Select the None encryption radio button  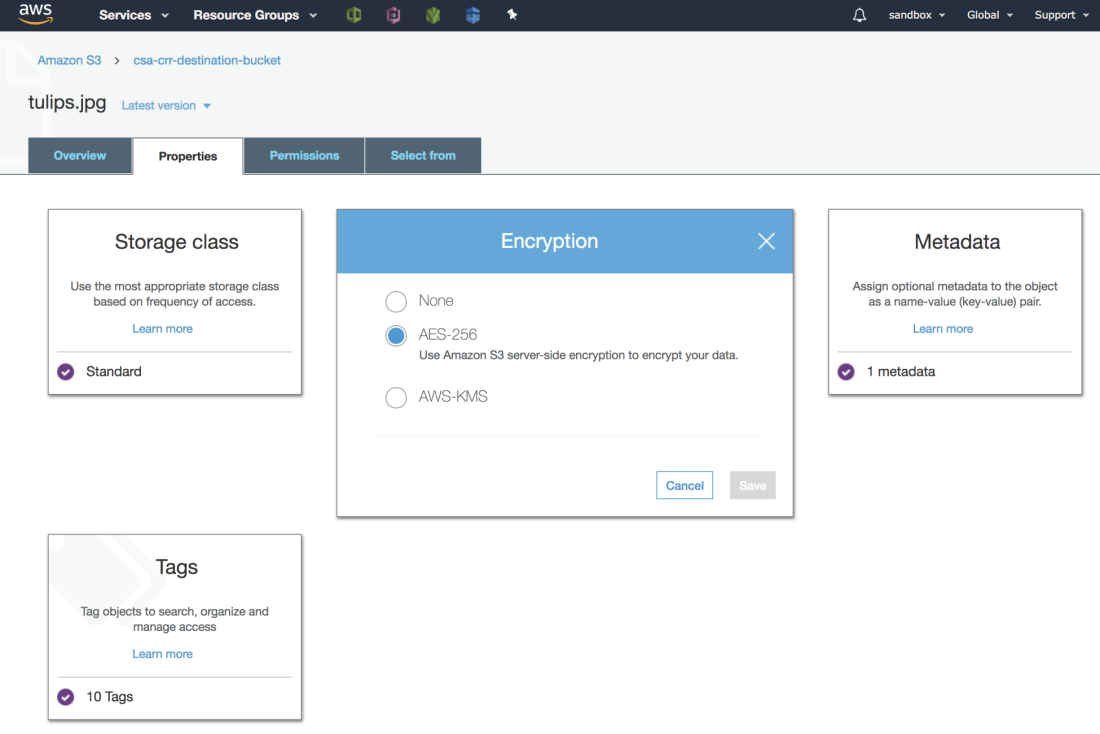[x=396, y=300]
